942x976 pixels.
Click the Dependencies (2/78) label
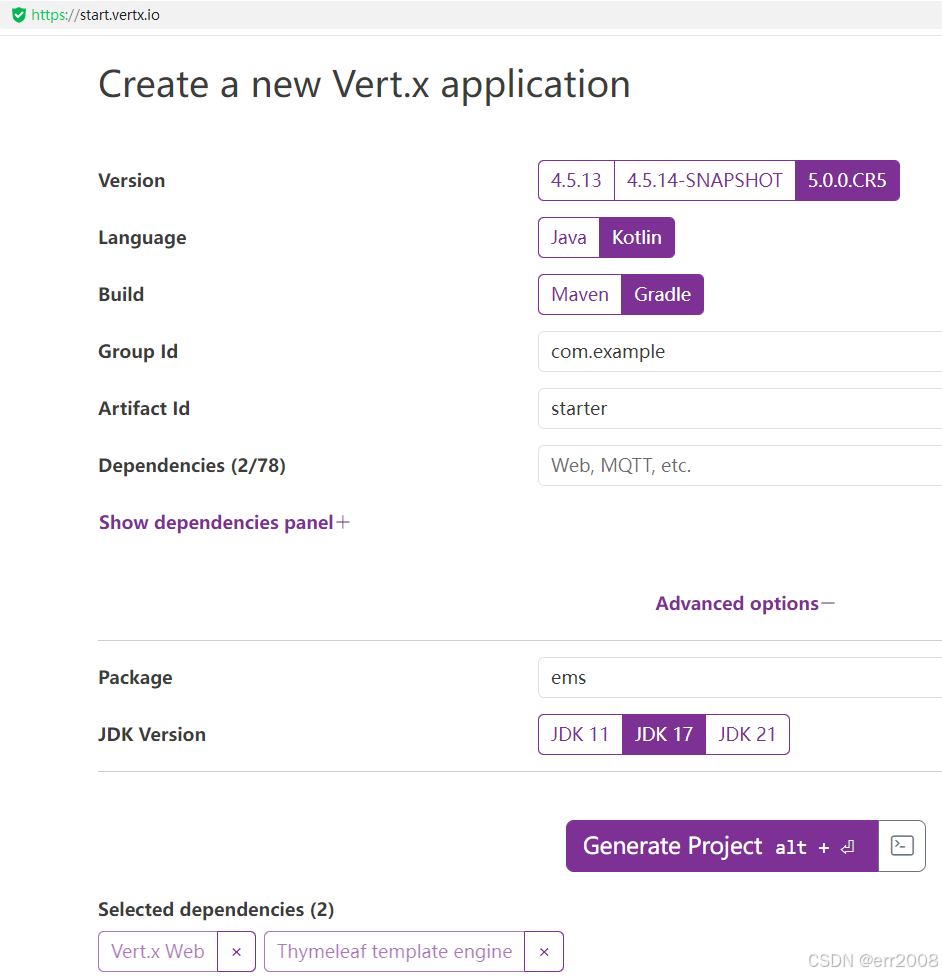pyautogui.click(x=192, y=466)
